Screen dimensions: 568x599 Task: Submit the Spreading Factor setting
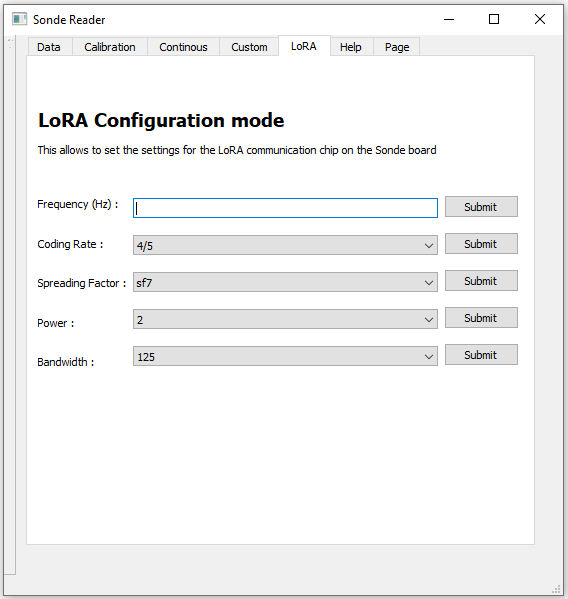point(481,281)
